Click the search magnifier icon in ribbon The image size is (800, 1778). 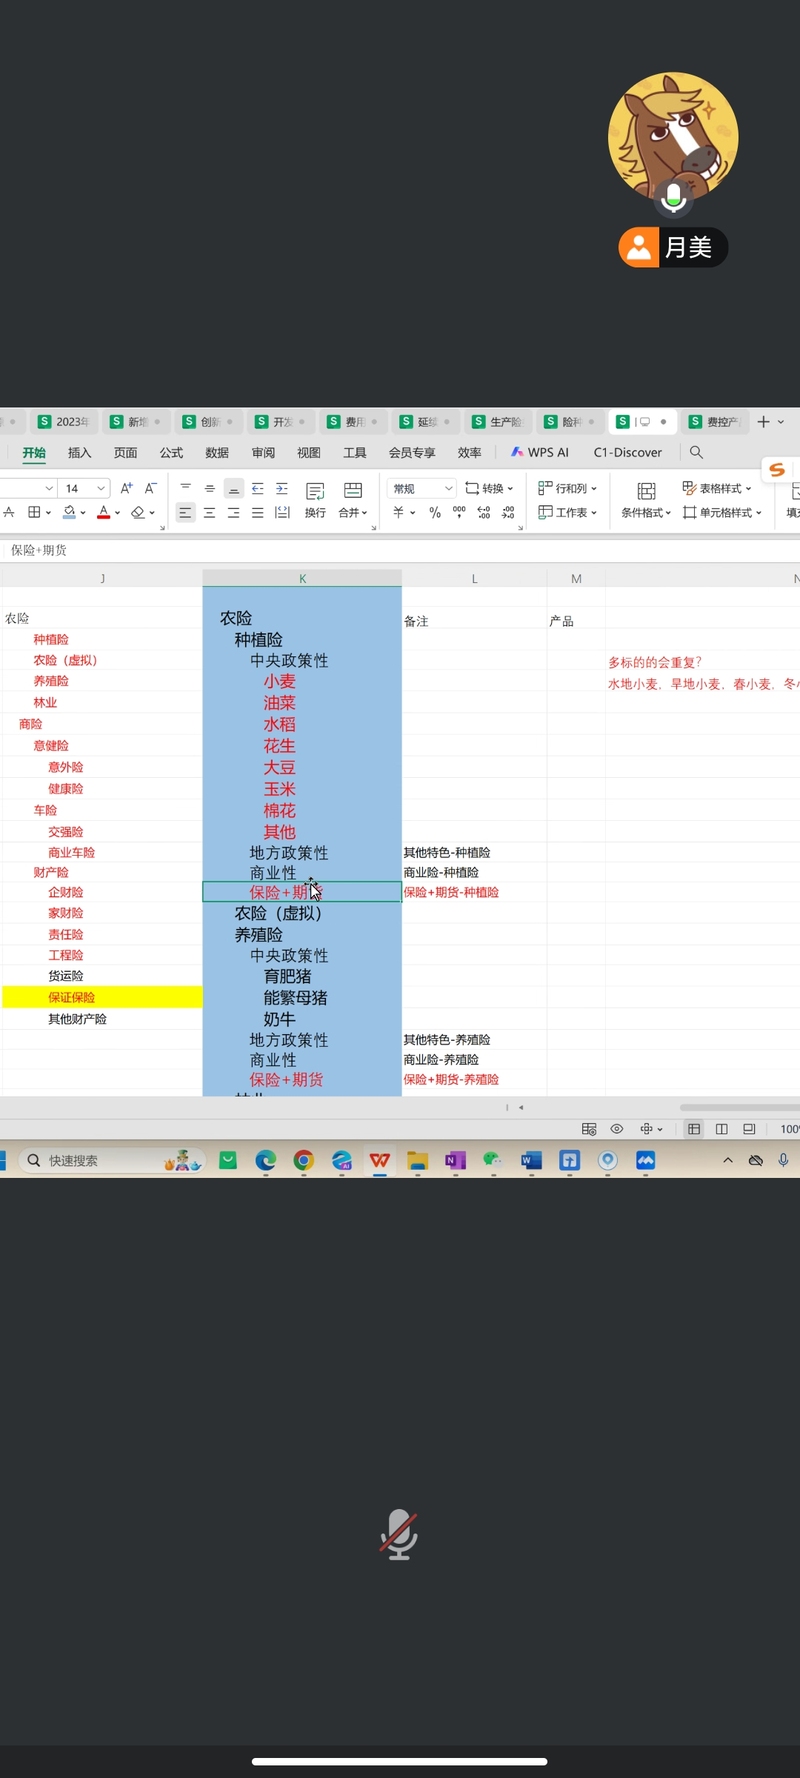tap(696, 452)
